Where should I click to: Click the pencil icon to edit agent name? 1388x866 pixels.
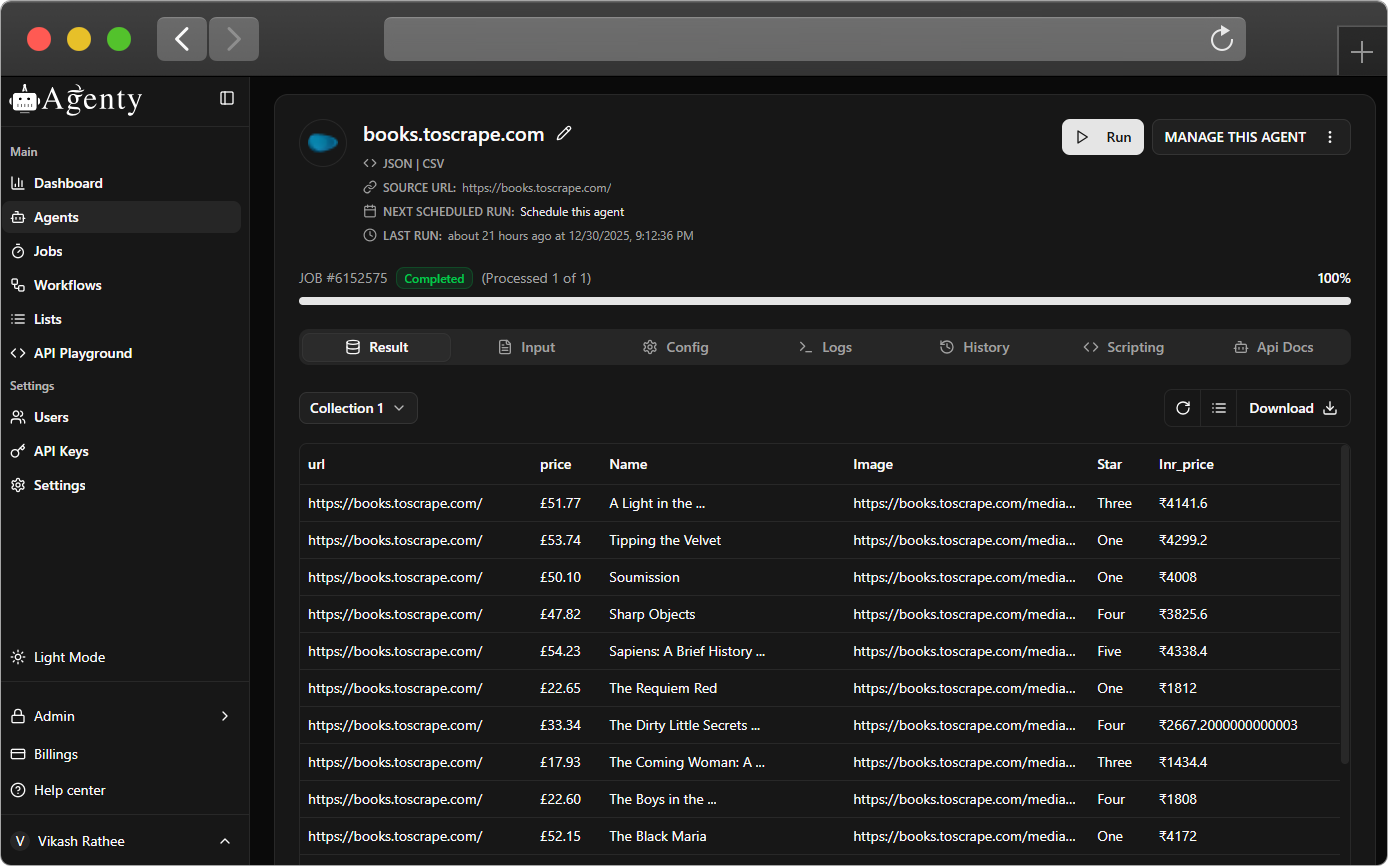pyautogui.click(x=564, y=134)
